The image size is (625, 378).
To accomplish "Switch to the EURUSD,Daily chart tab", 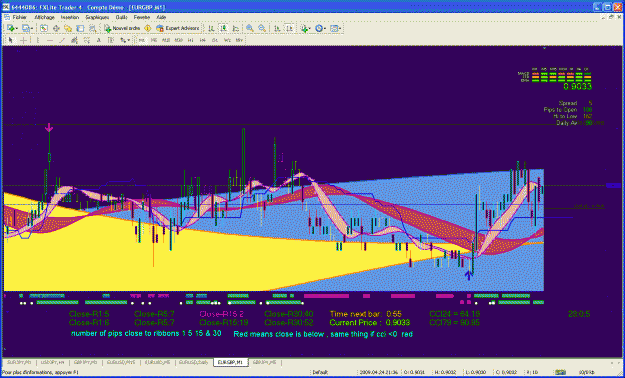I will 193,362.
